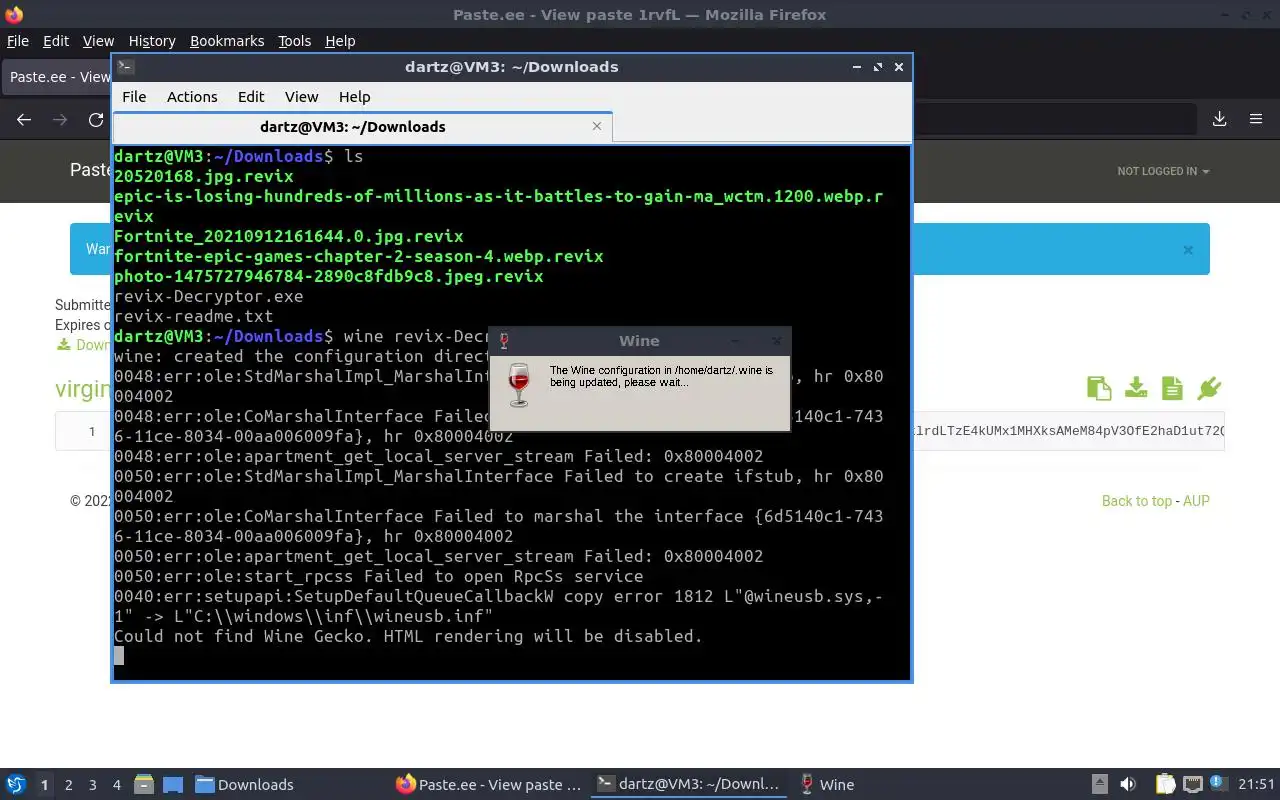Open the AUP link
1280x800 pixels.
[x=1196, y=501]
